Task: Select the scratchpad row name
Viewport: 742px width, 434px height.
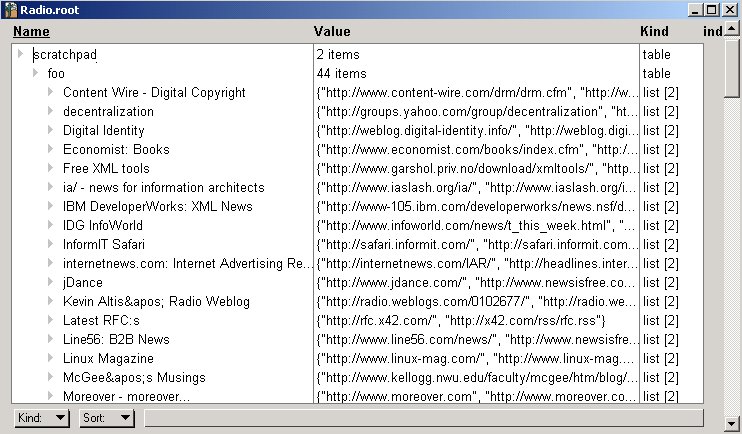Action: click(x=65, y=54)
